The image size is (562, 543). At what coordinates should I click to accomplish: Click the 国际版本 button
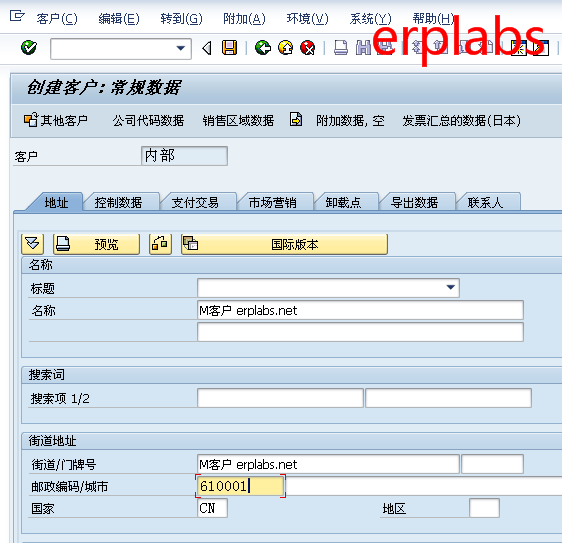tap(284, 244)
